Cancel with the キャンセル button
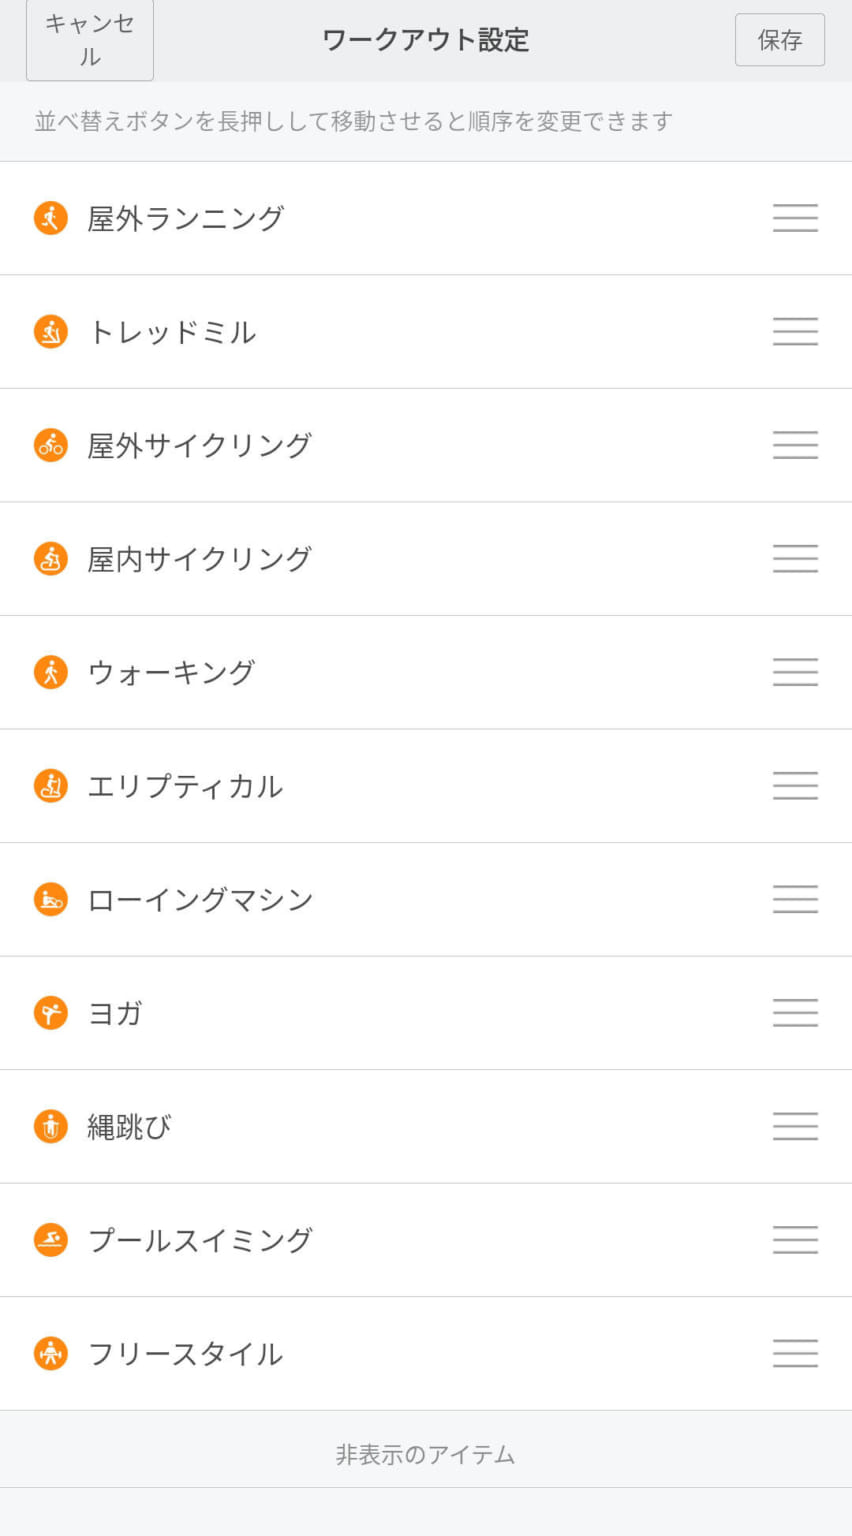Screen dimensions: 852x1536 click(90, 40)
